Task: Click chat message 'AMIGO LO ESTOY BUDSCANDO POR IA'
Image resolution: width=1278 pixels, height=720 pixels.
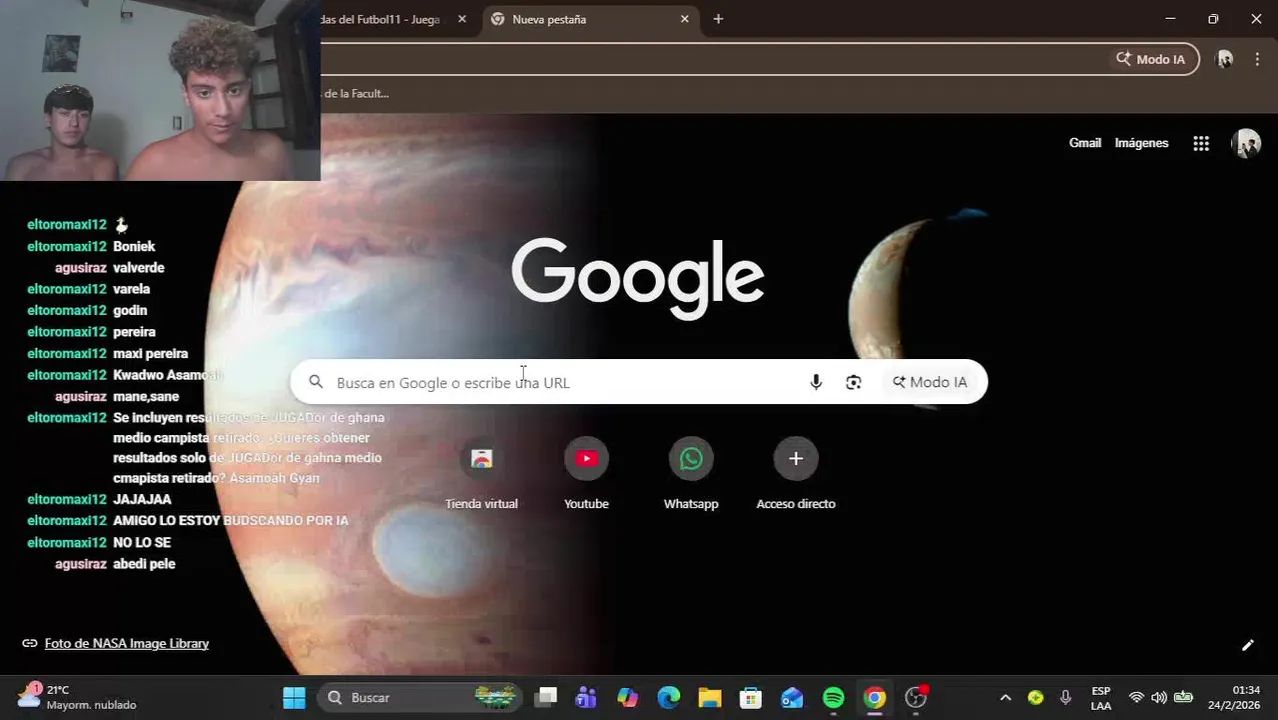Action: click(231, 520)
